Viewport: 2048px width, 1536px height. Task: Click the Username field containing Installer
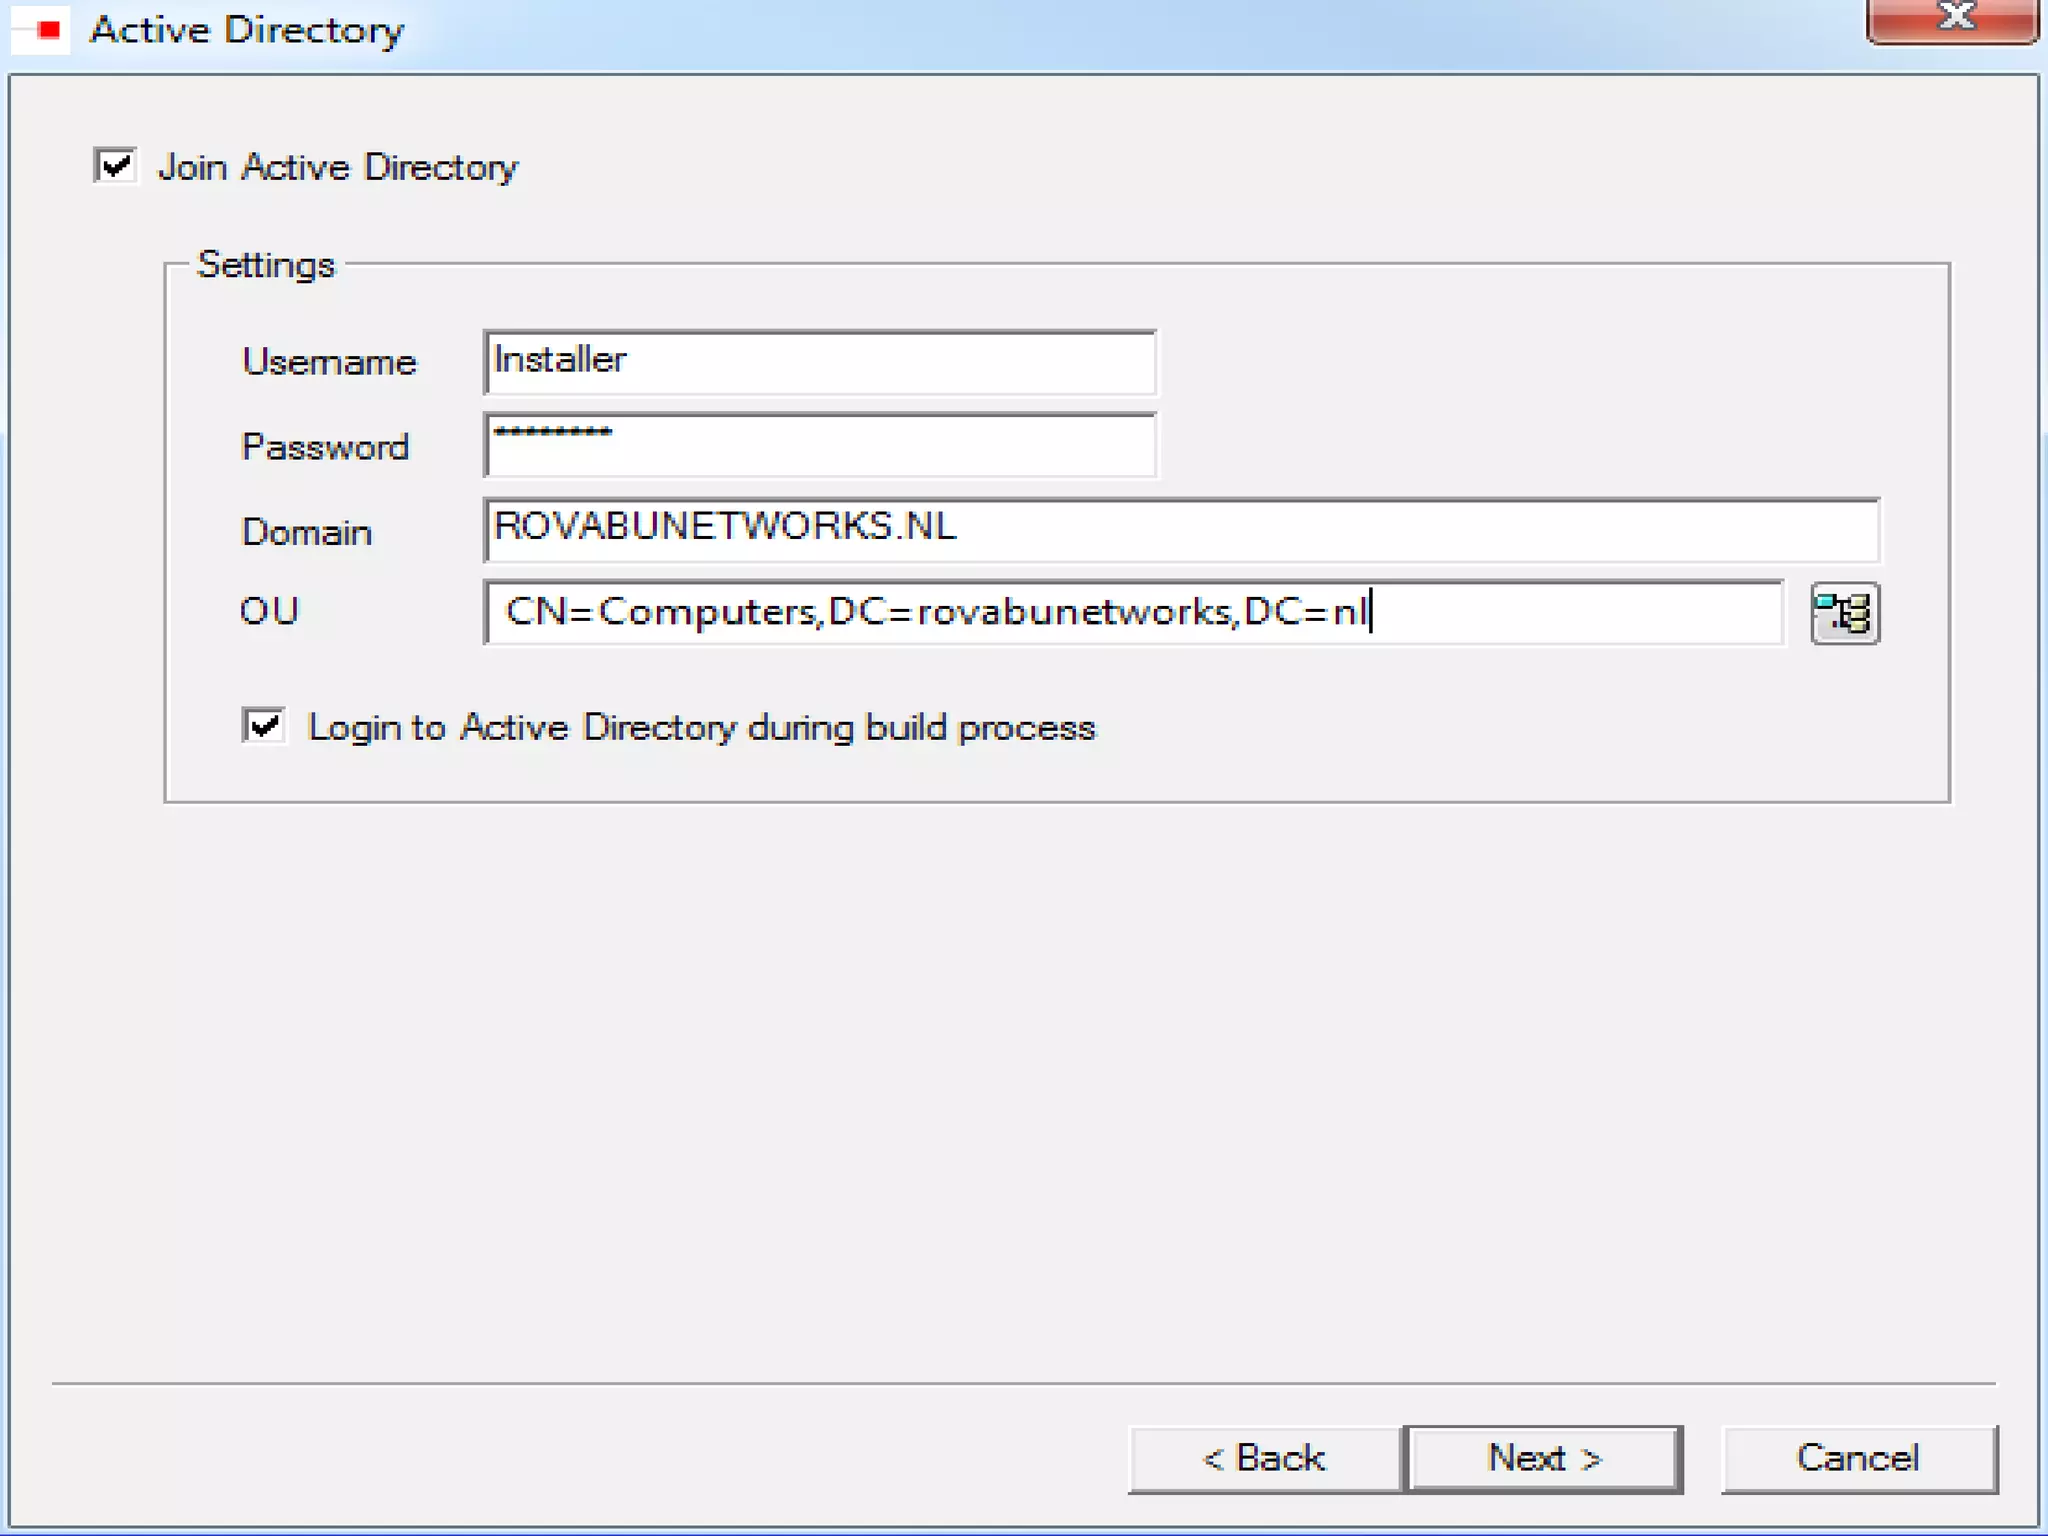pos(820,362)
